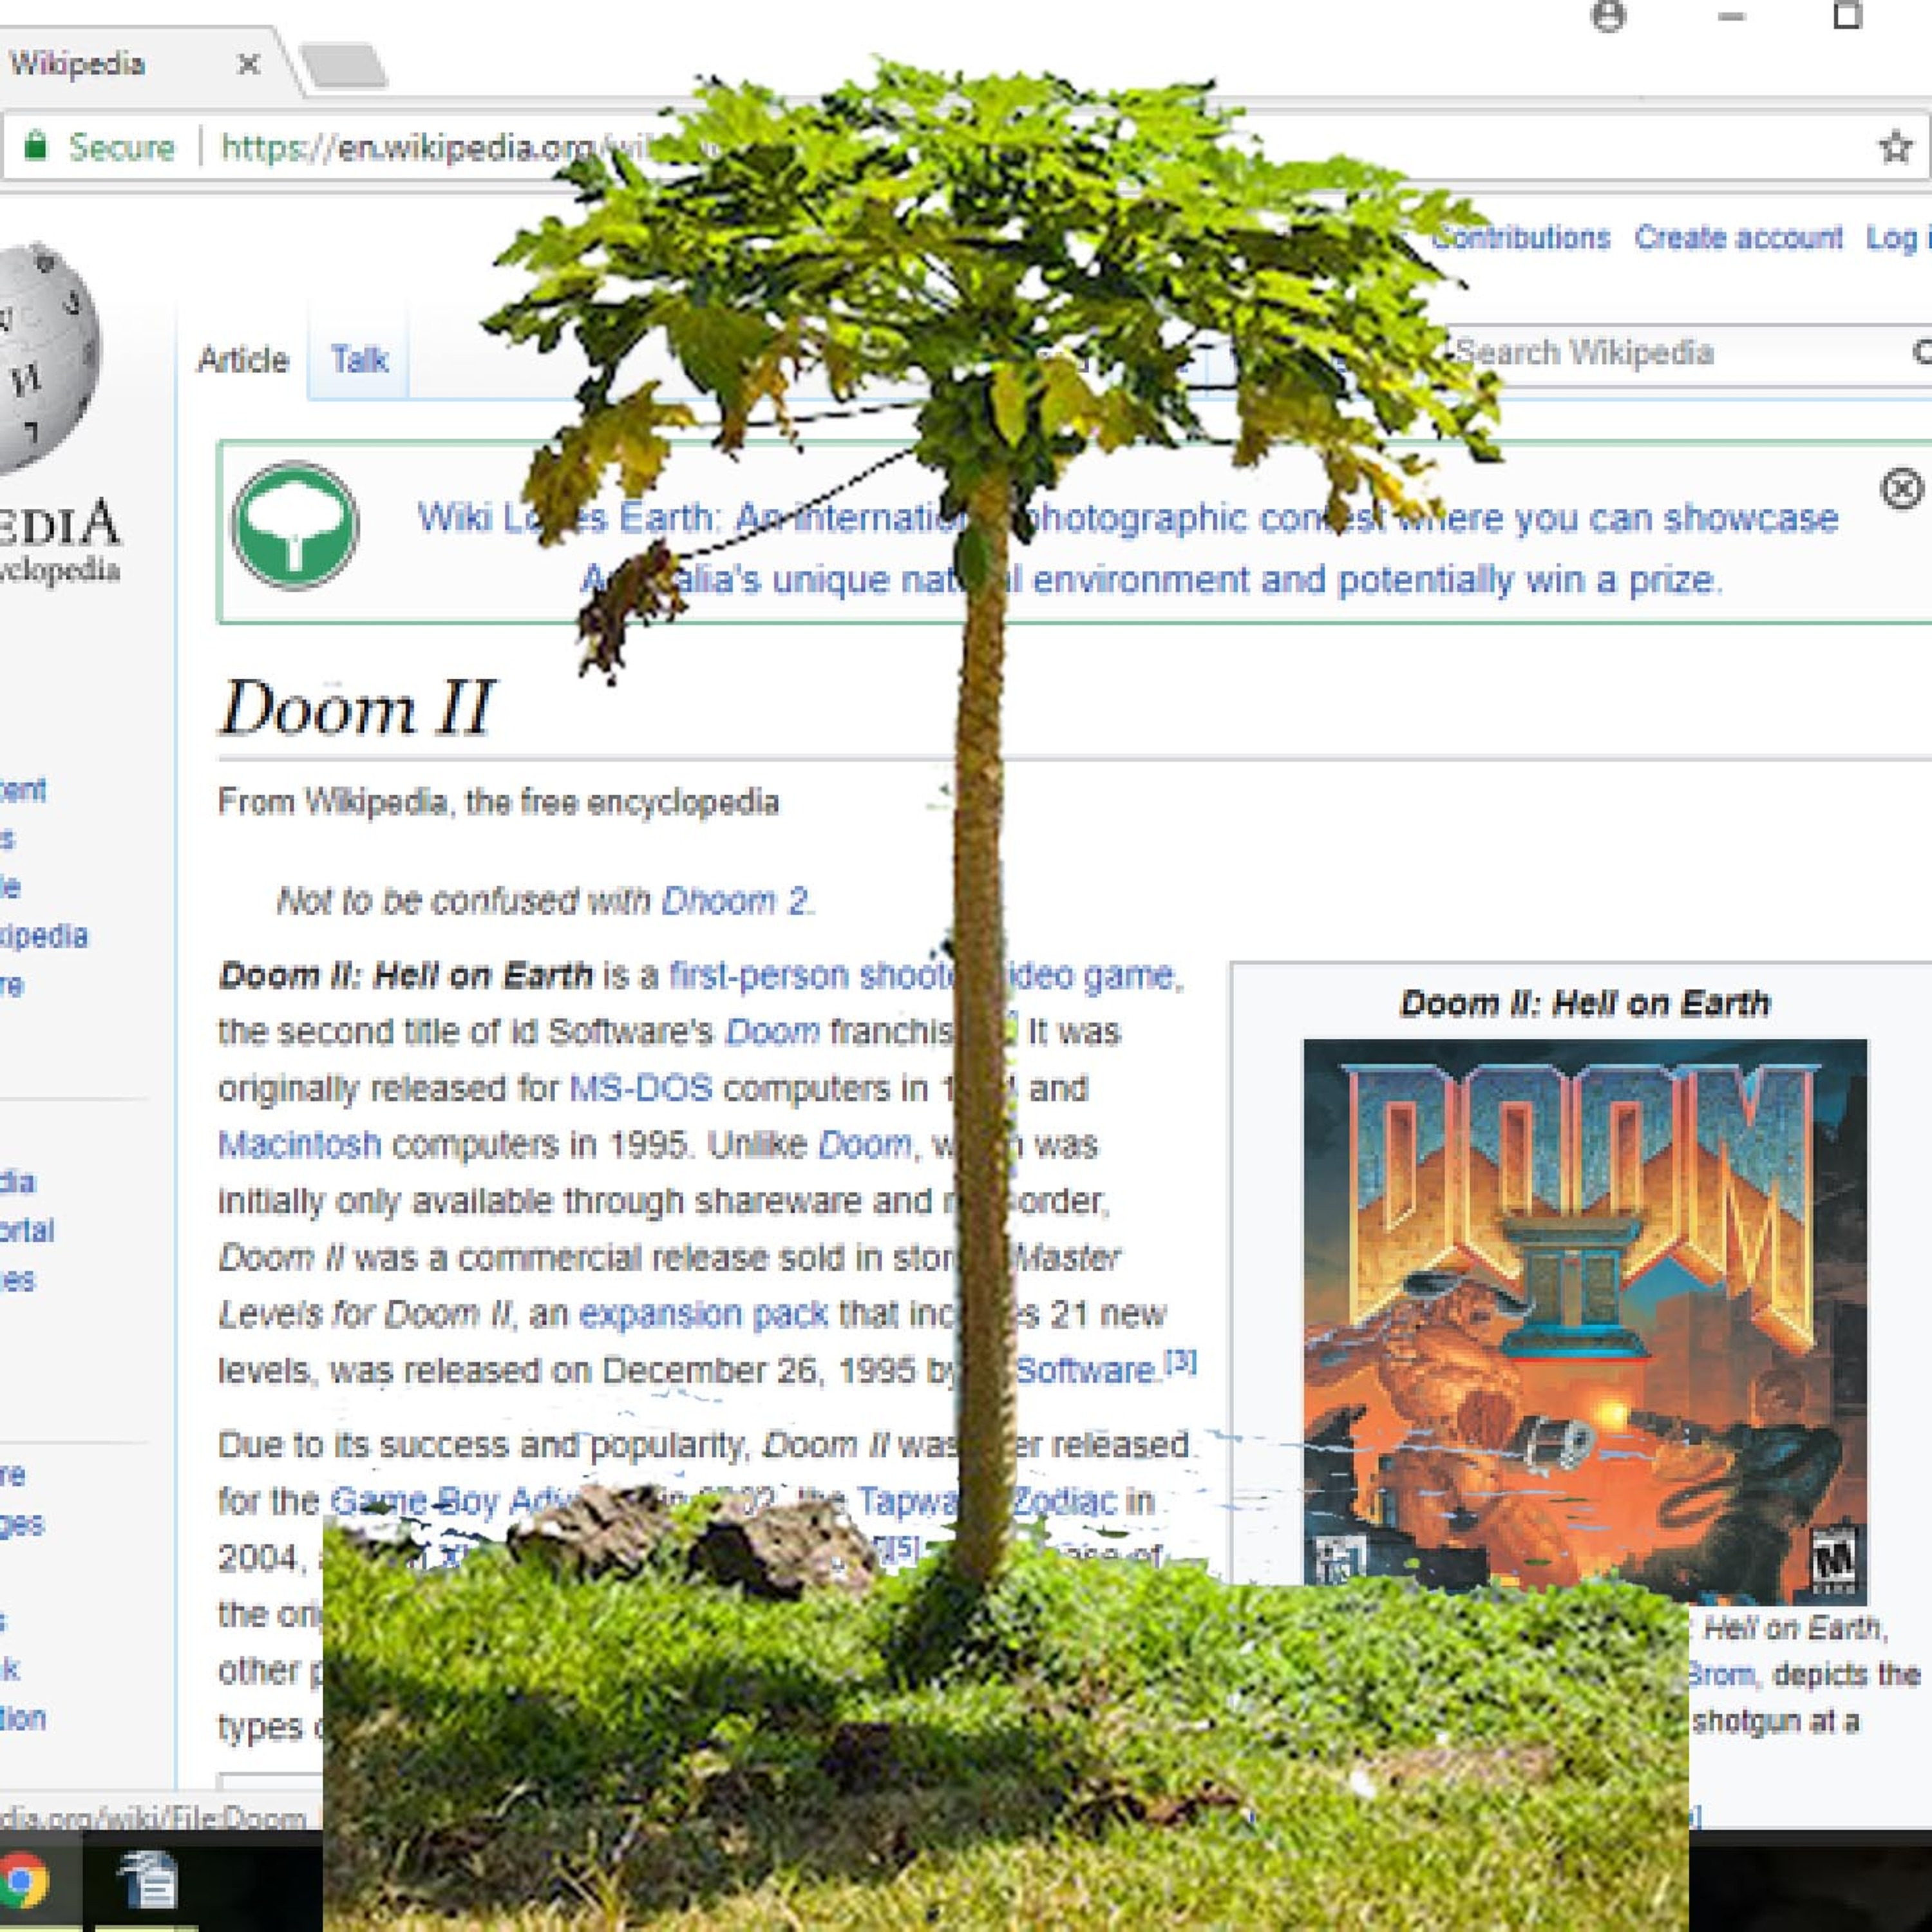The image size is (1932, 1932).
Task: Click the Wiki Loves Earth green tree icon
Action: click(x=295, y=525)
